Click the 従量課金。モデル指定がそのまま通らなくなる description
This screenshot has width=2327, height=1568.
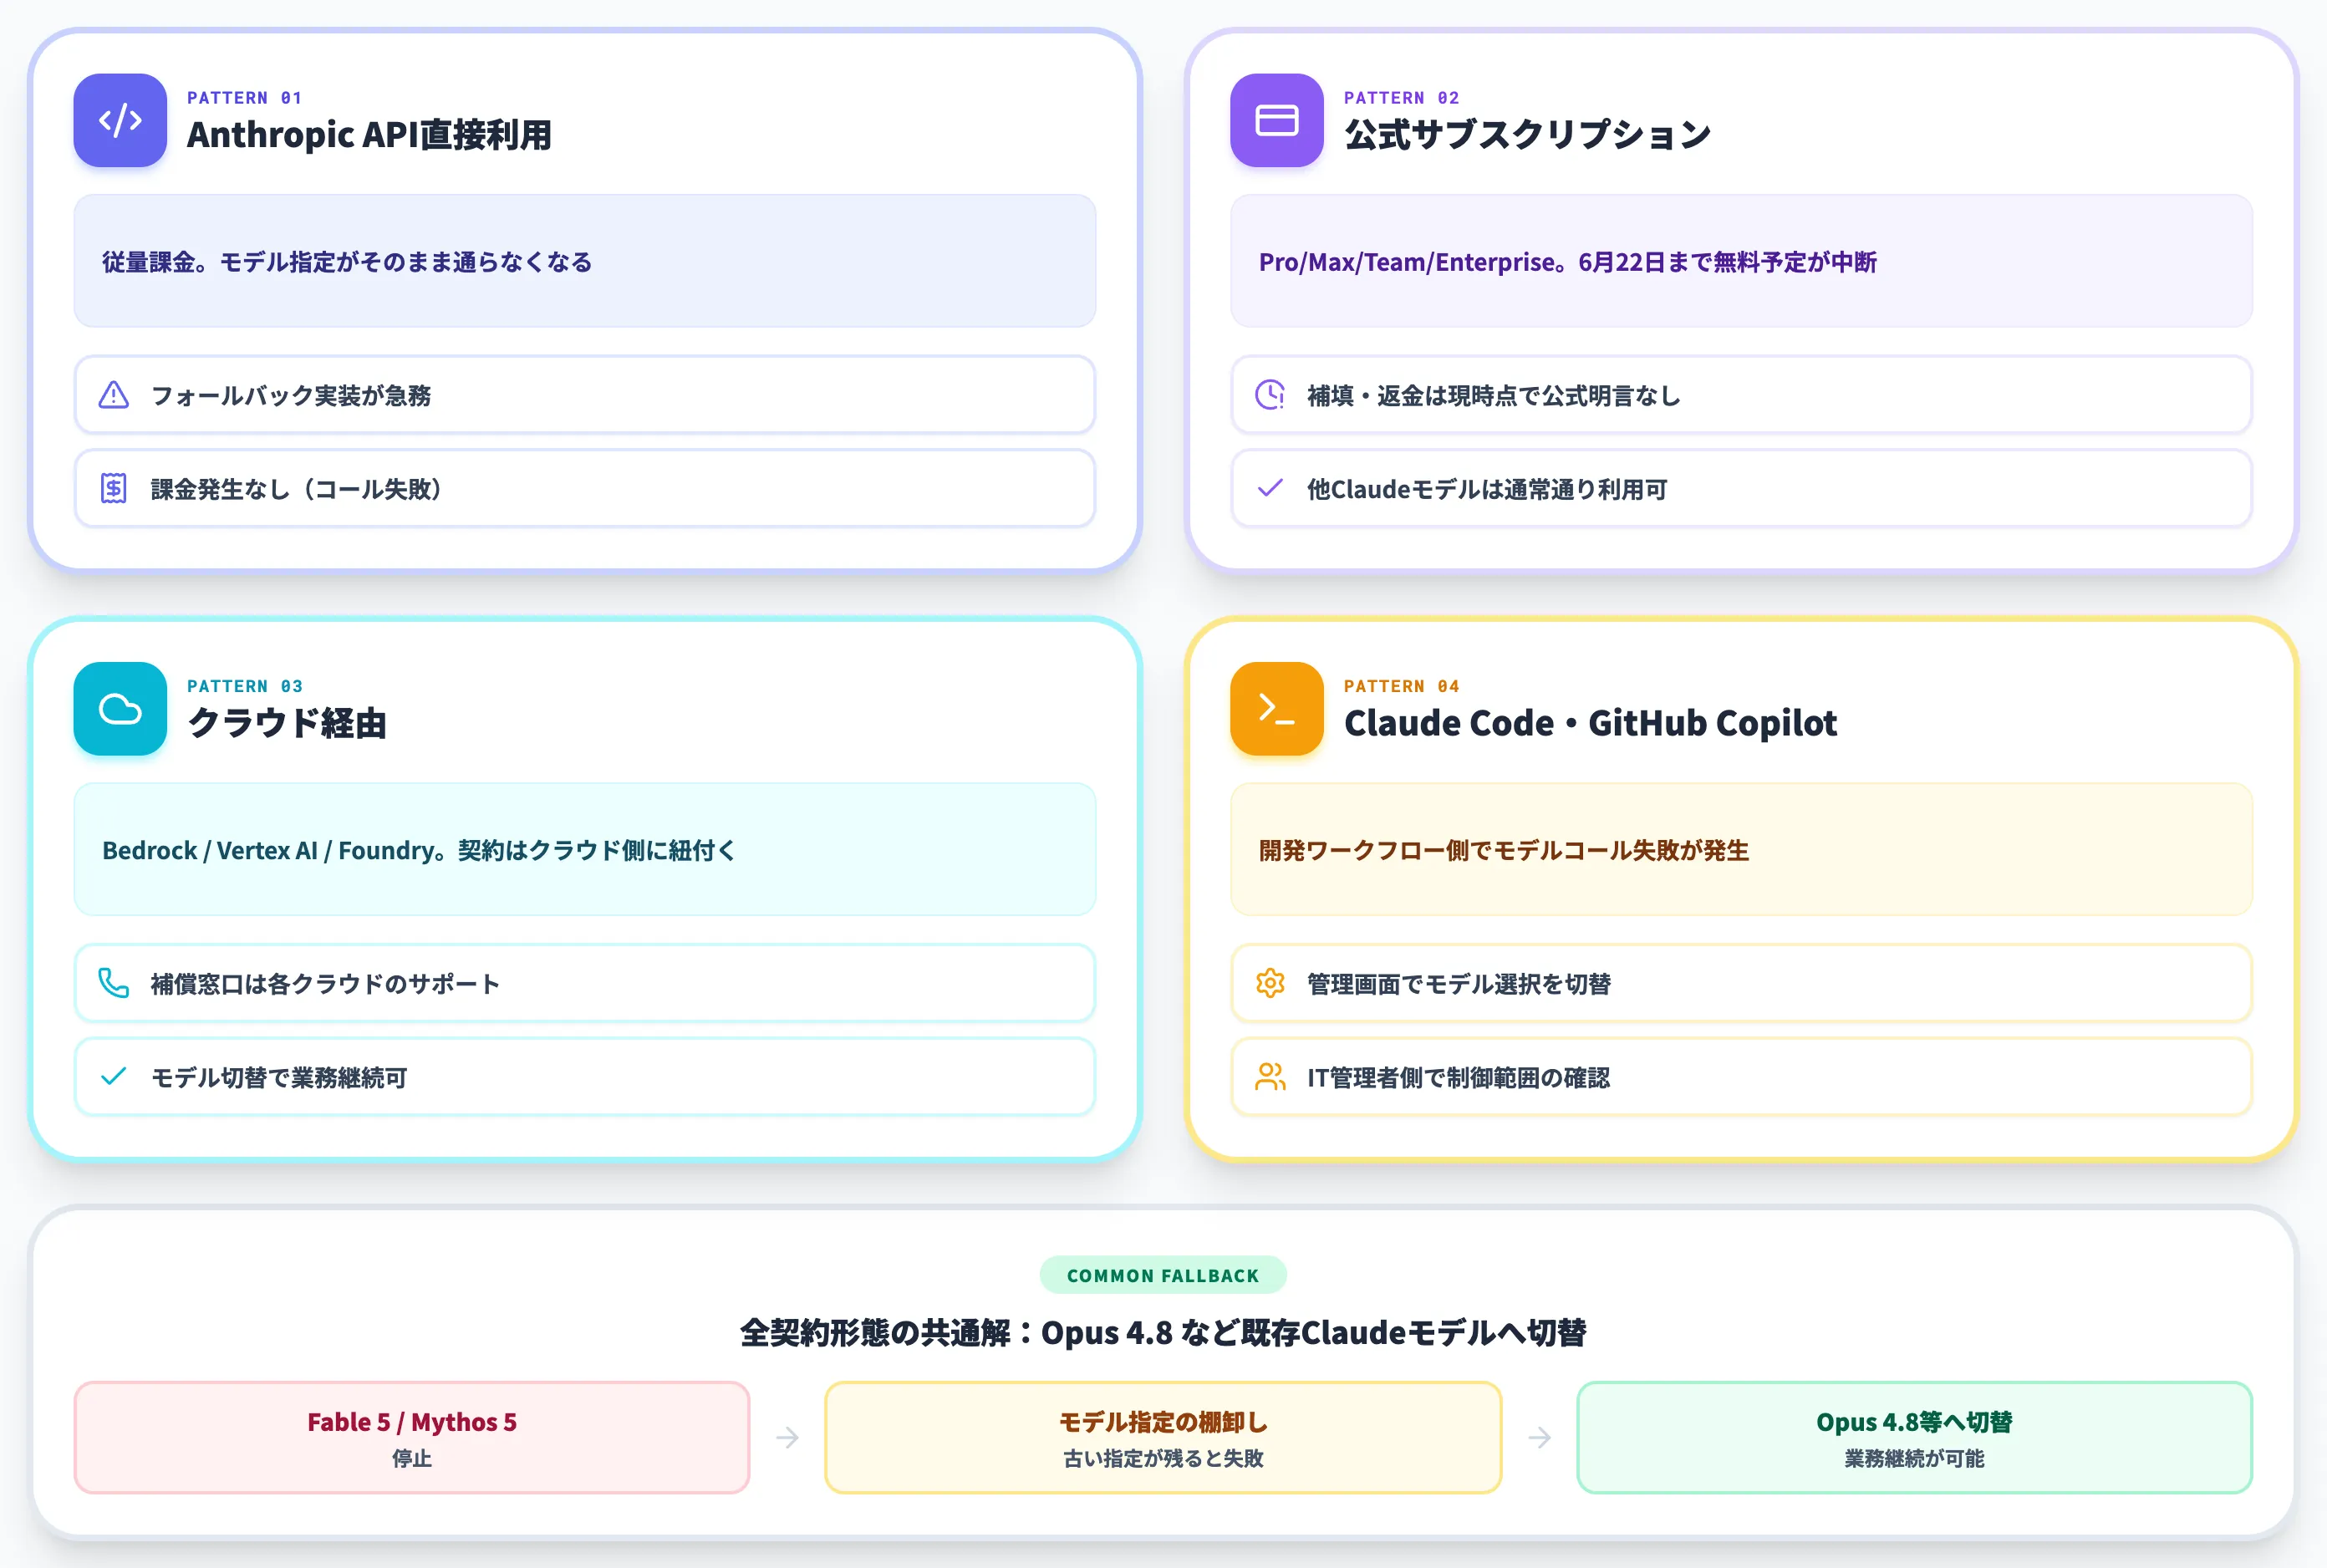point(347,262)
